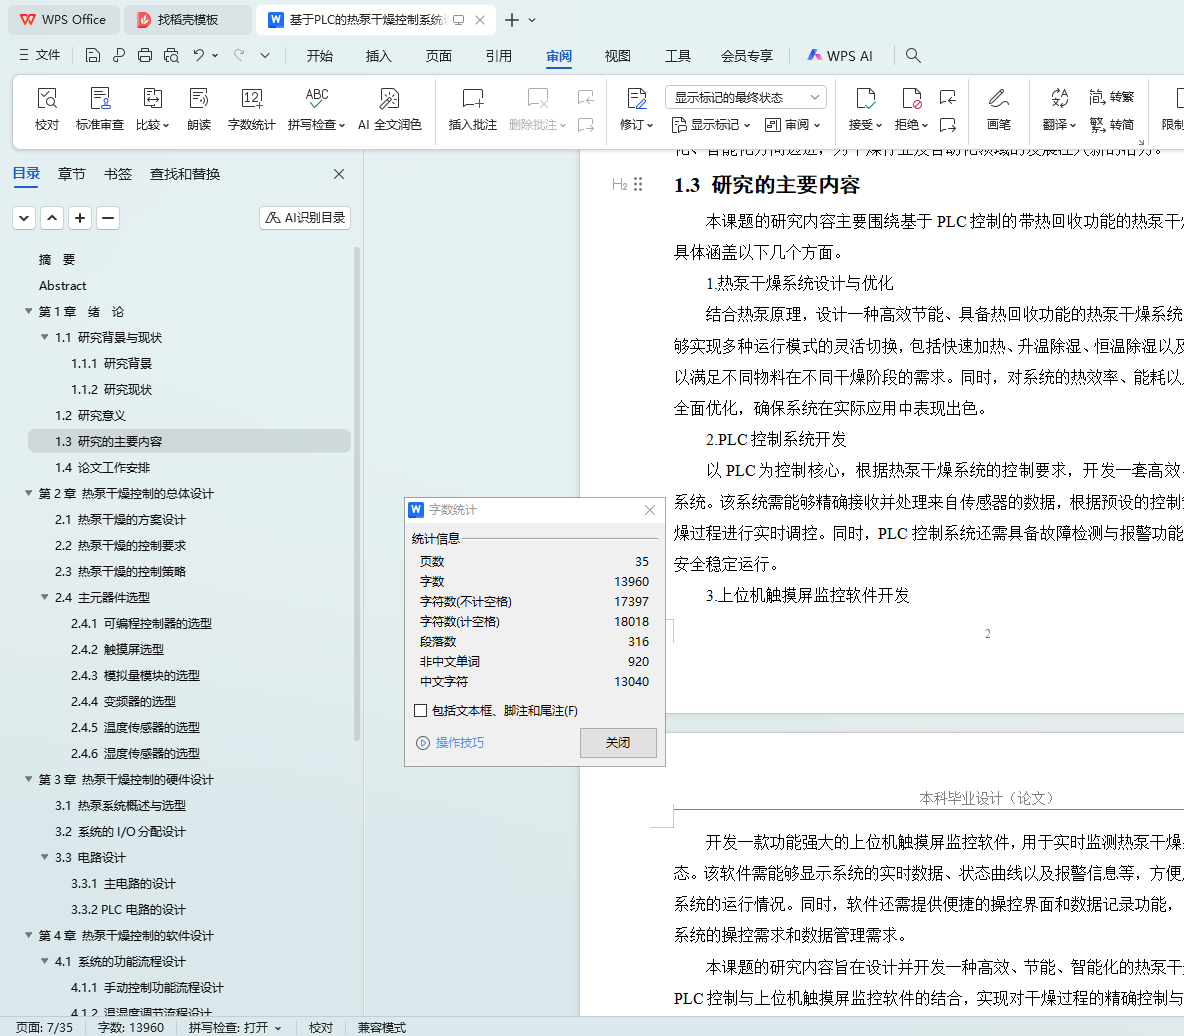Open 显示标记的最终状态 dropdown

click(x=746, y=97)
